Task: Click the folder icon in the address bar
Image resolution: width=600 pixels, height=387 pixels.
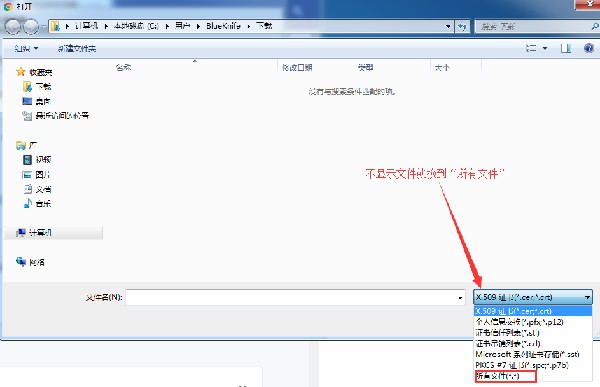Action: 56,26
